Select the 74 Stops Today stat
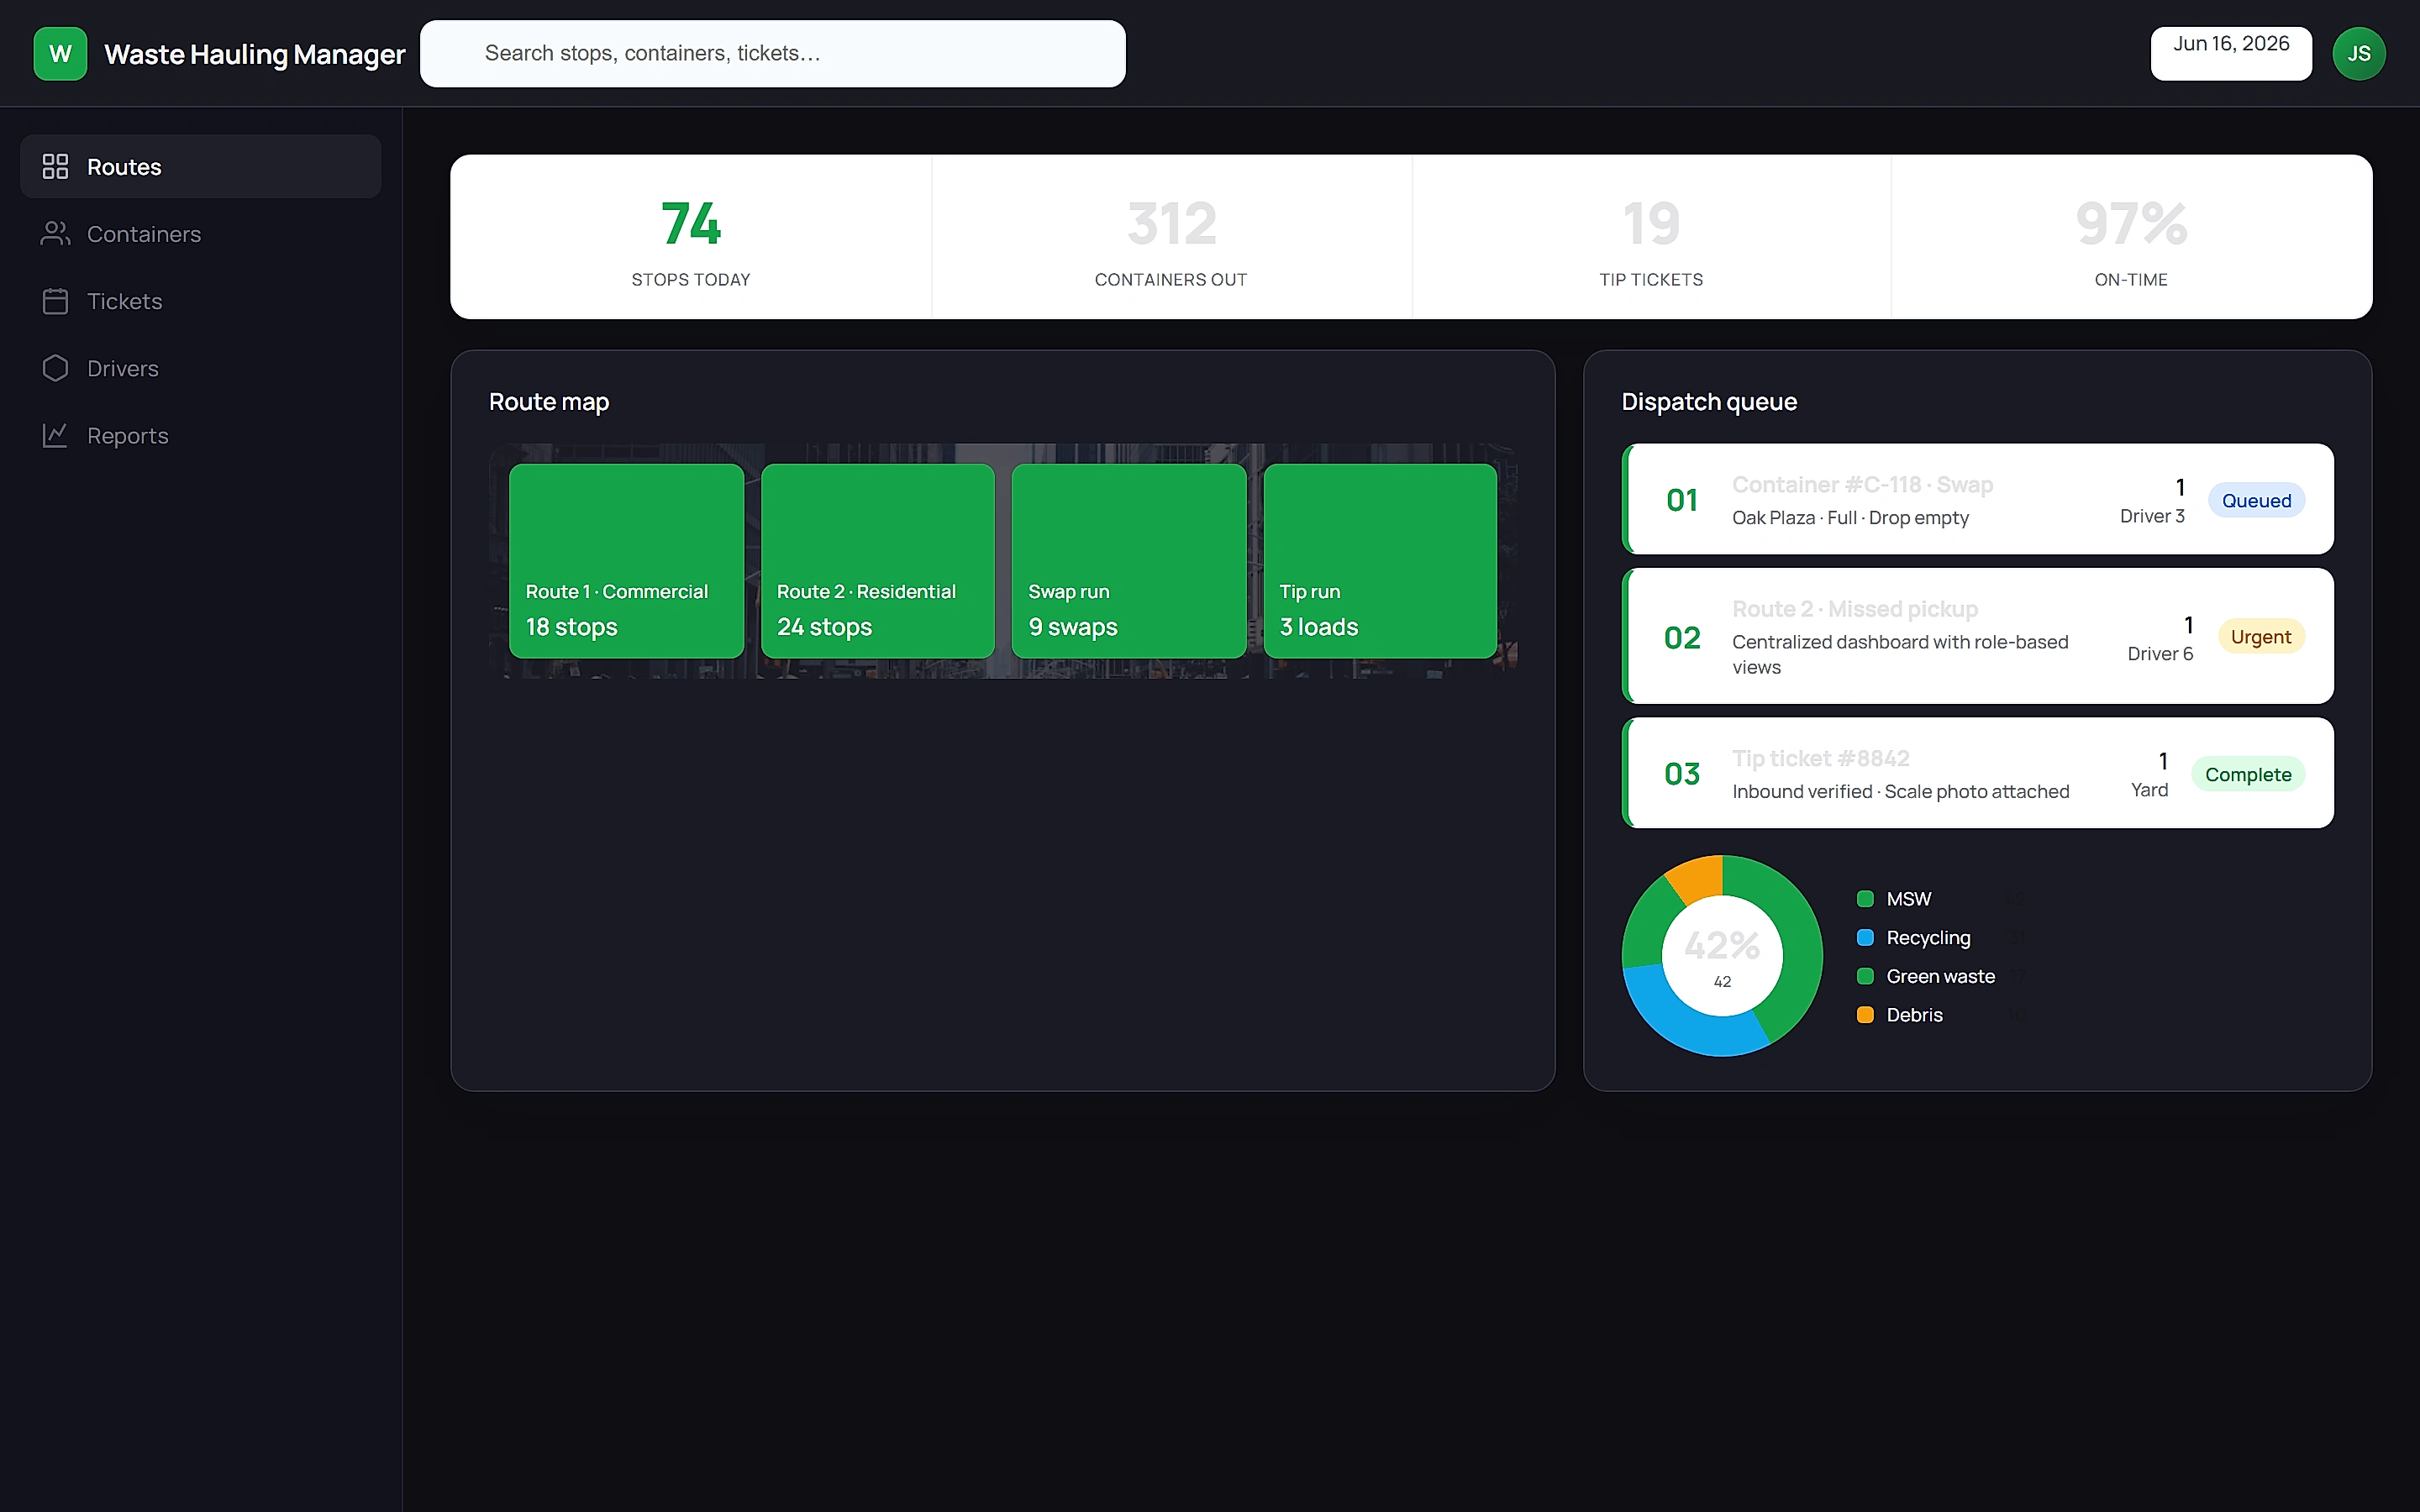The height and width of the screenshot is (1512, 2420). [x=691, y=237]
